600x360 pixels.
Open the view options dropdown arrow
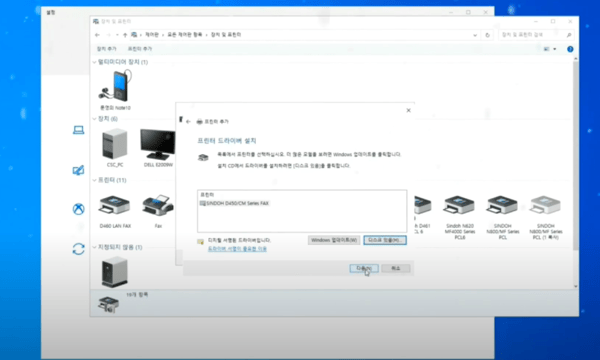554,49
